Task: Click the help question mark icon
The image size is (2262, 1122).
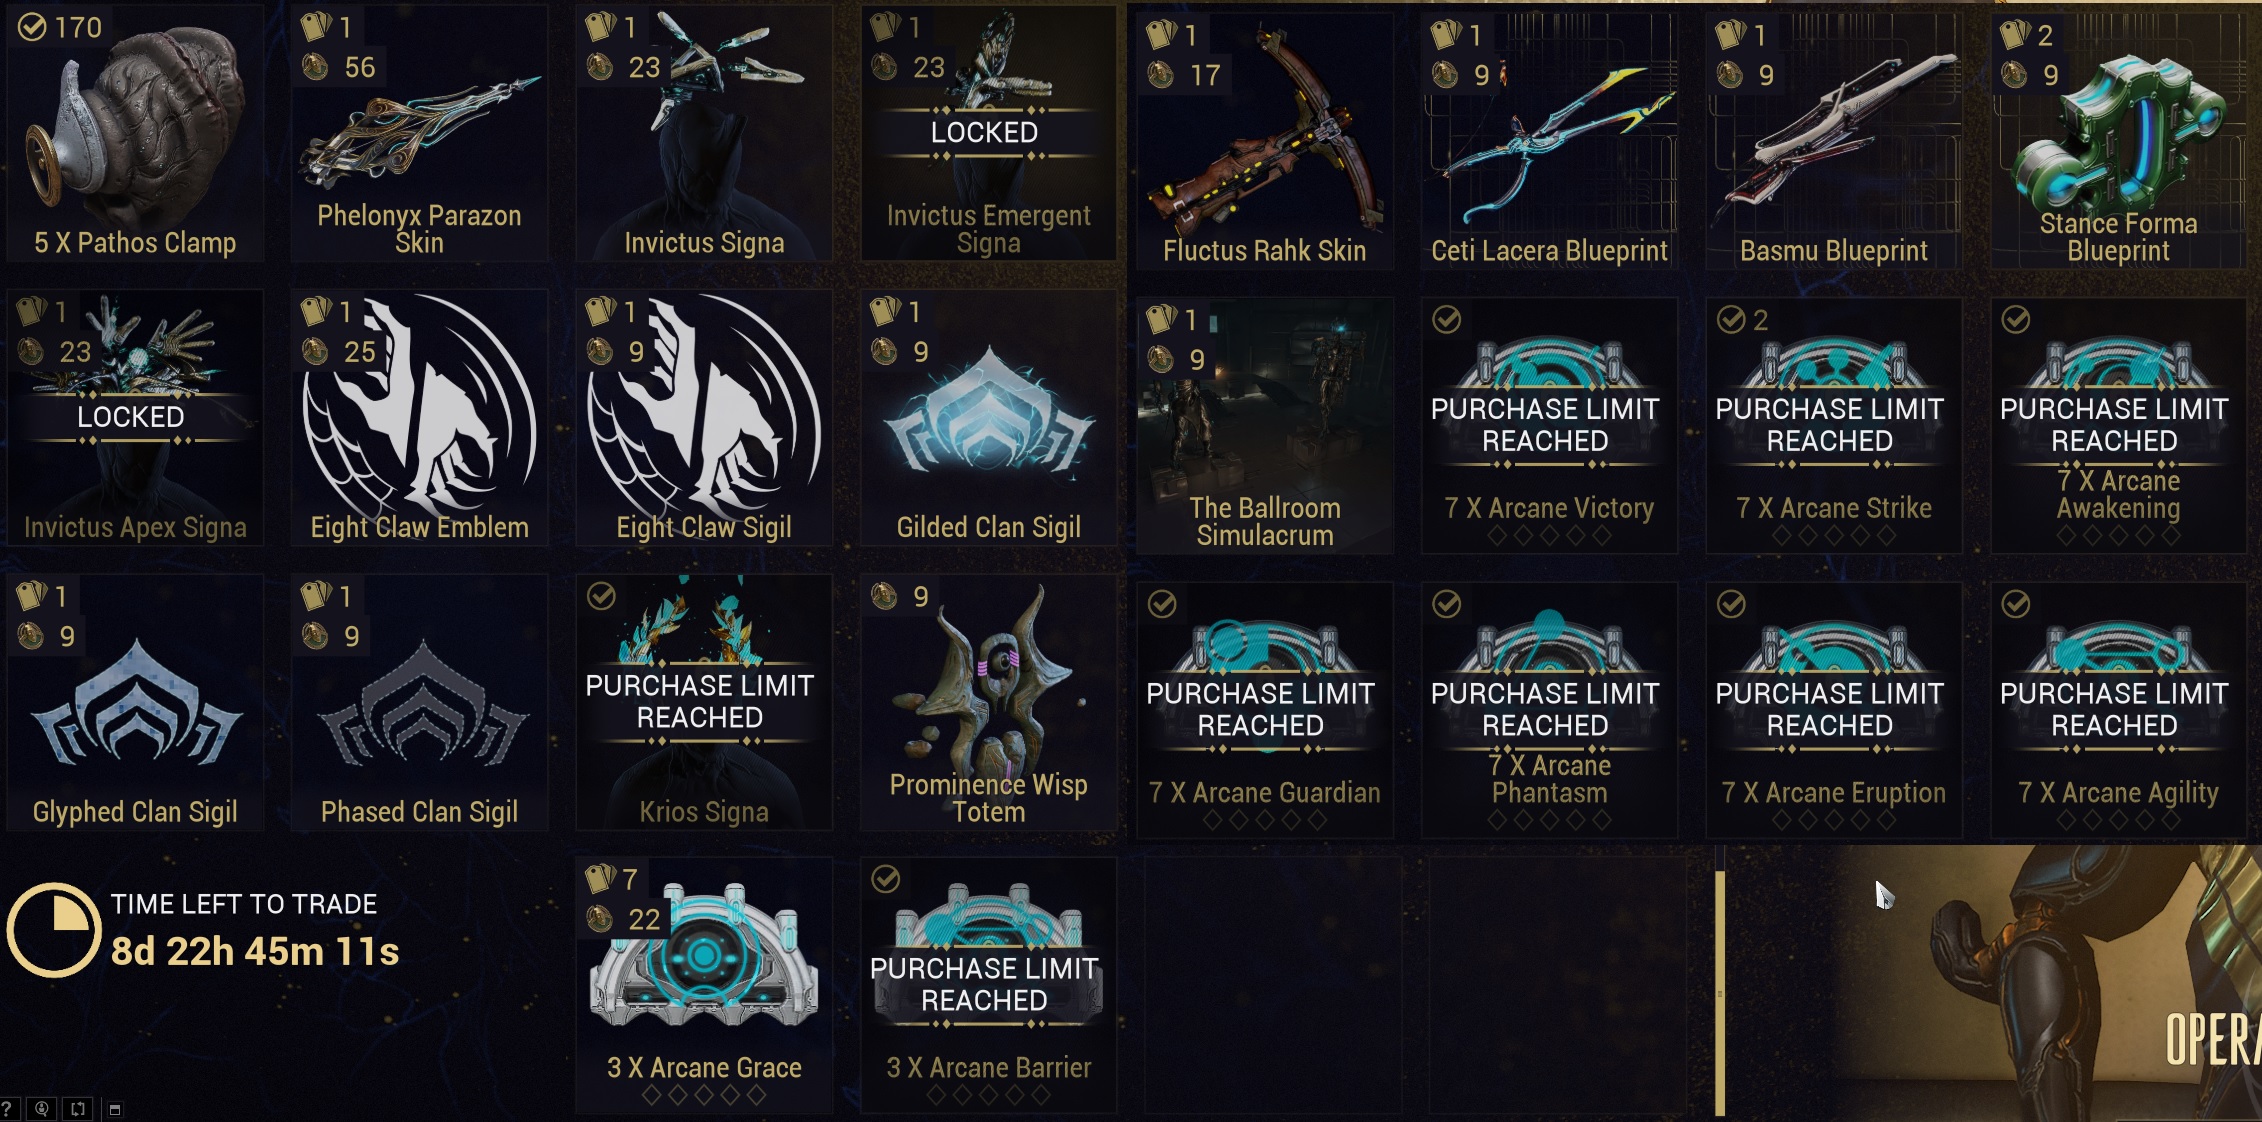Action: tap(7, 1108)
